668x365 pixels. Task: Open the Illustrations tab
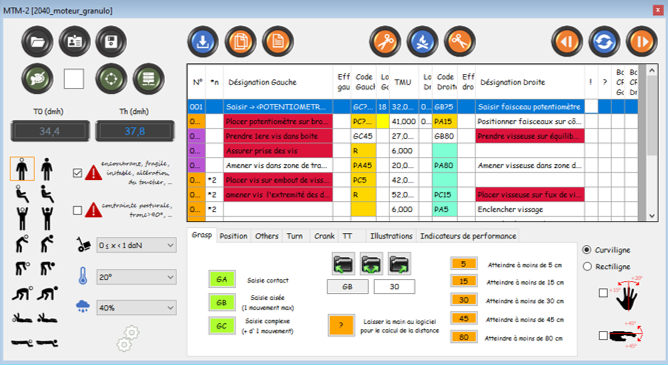tap(391, 236)
